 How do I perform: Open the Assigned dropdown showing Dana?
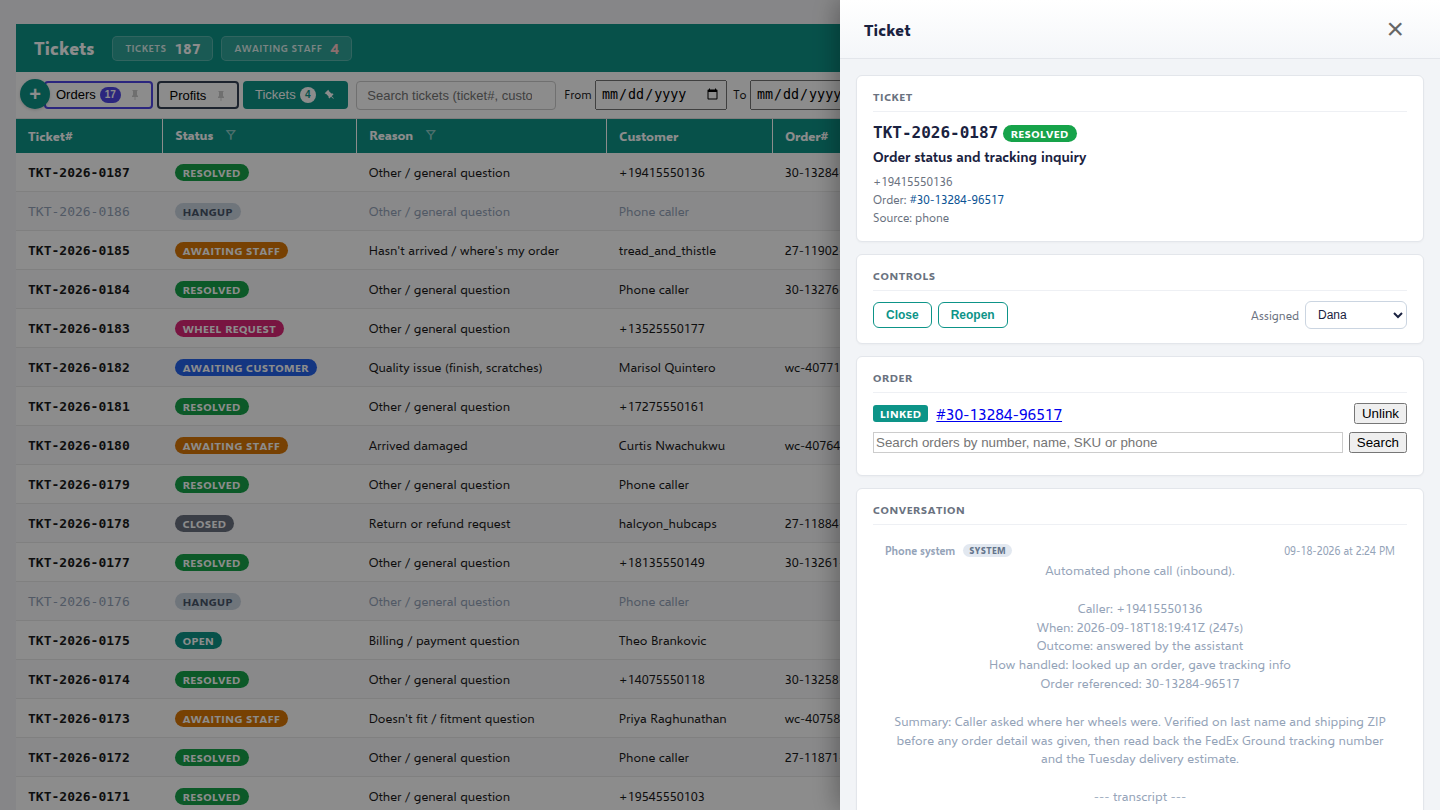click(1356, 315)
